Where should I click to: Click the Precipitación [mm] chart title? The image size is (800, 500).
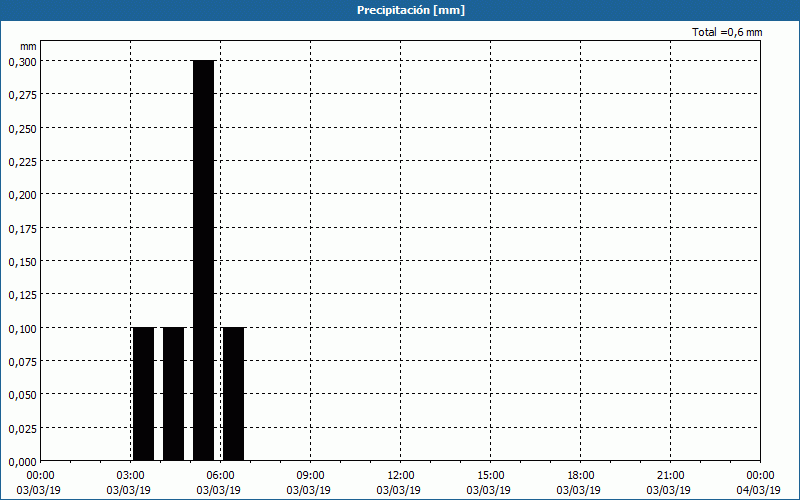point(411,10)
